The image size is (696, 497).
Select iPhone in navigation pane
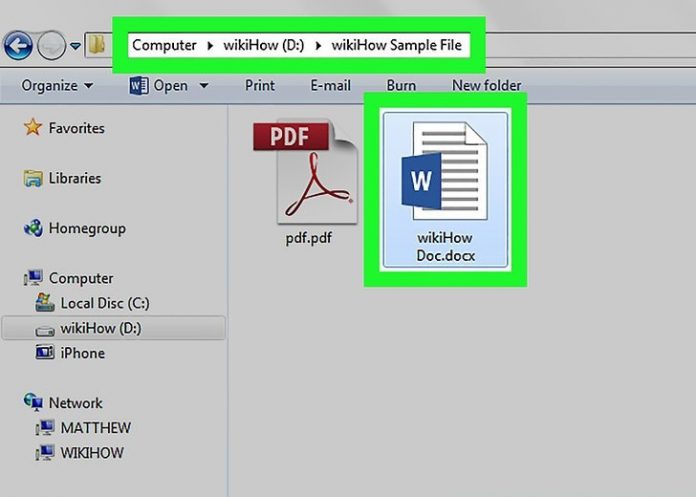coord(82,353)
